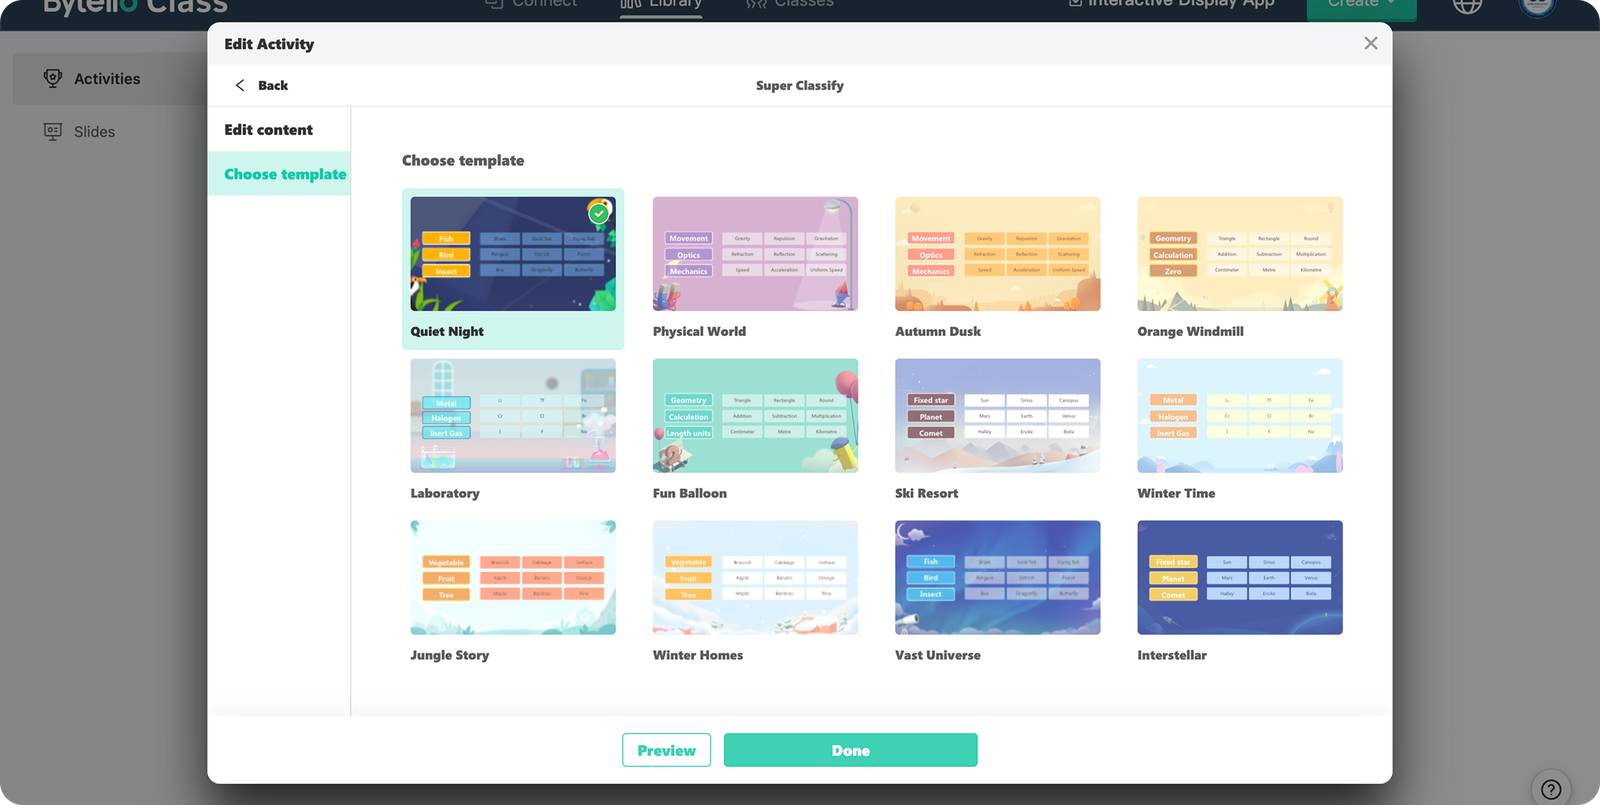
Task: Click the user profile avatar
Action: click(1537, 5)
